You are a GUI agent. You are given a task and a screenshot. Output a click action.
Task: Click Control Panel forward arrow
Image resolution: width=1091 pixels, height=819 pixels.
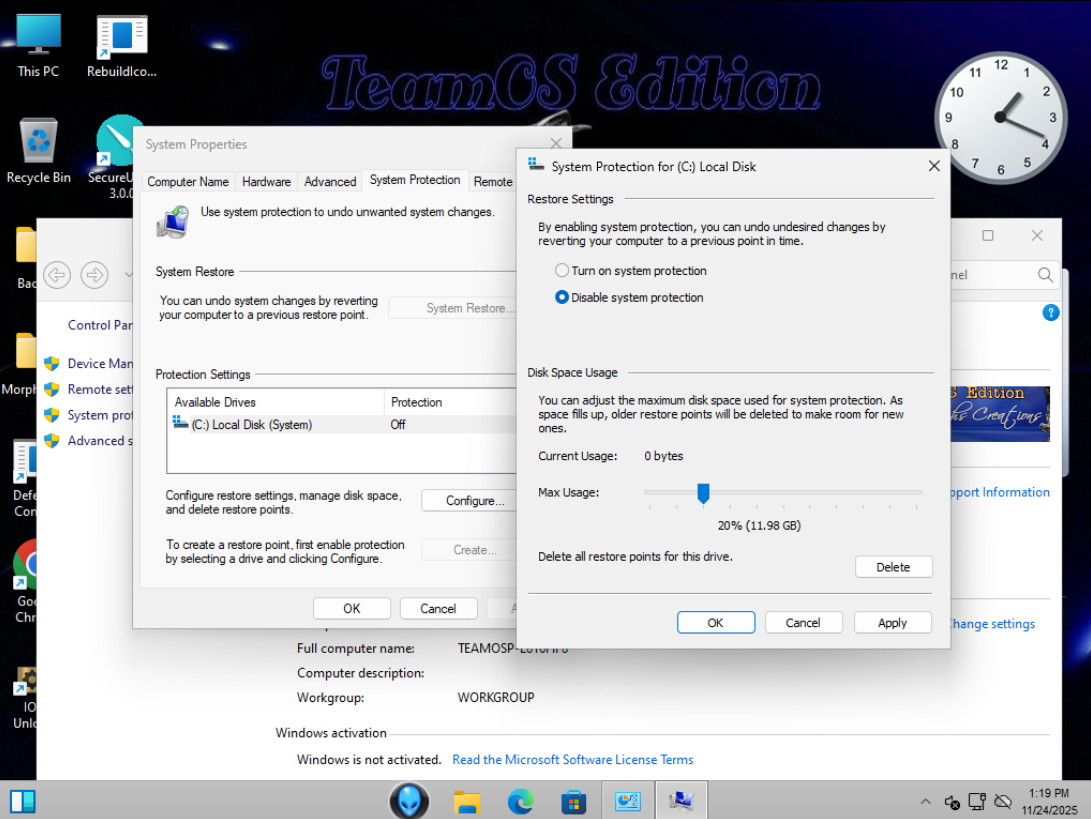[x=95, y=275]
